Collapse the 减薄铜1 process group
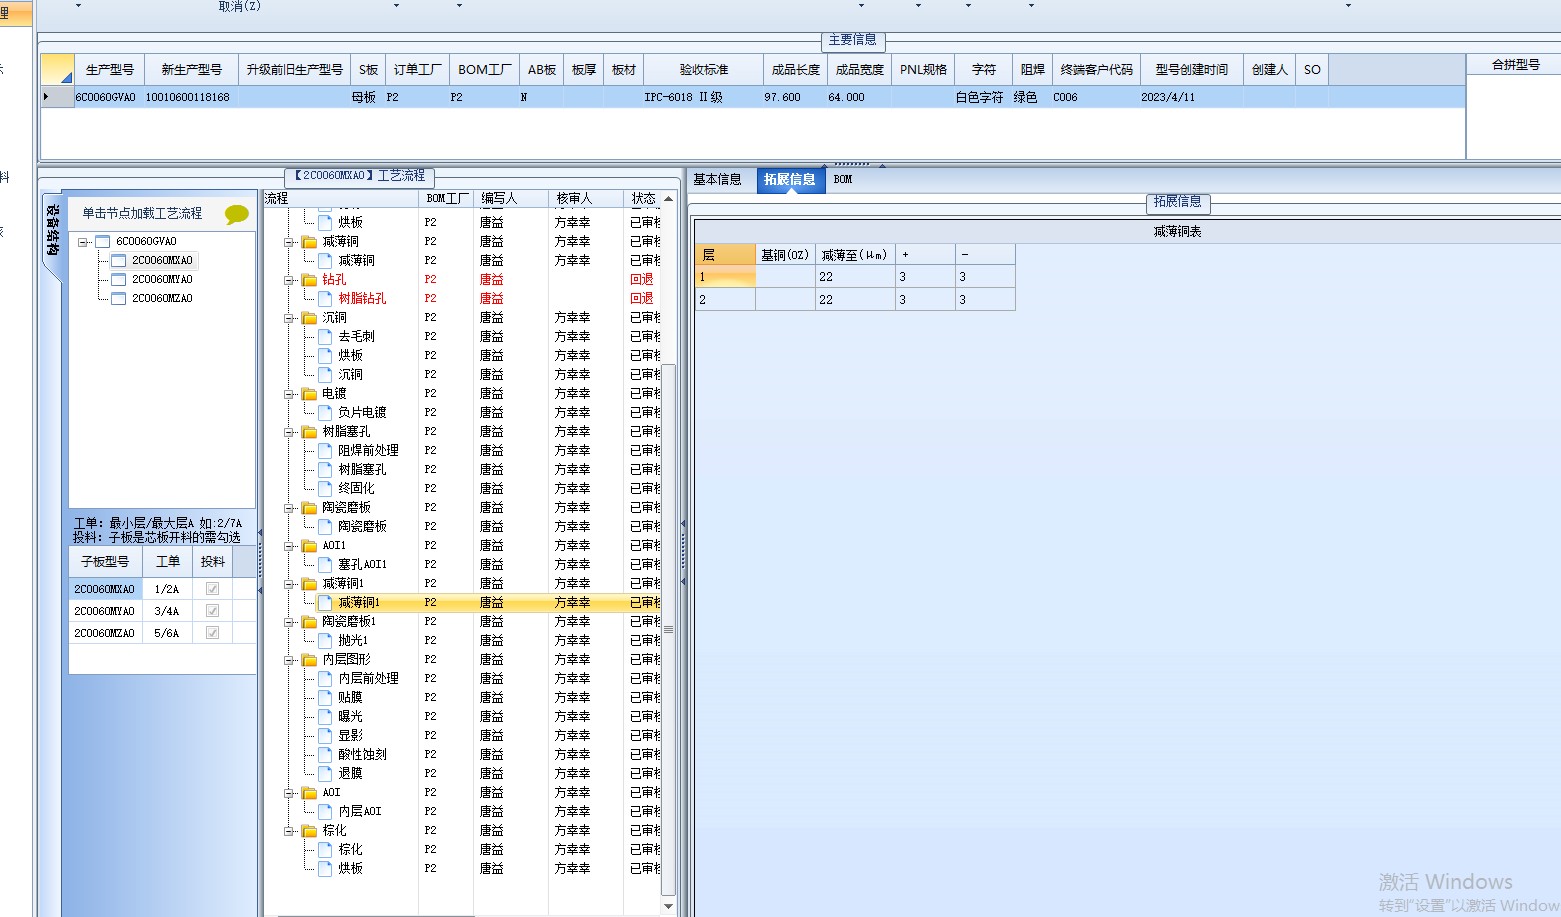The width and height of the screenshot is (1561, 917). click(x=290, y=584)
